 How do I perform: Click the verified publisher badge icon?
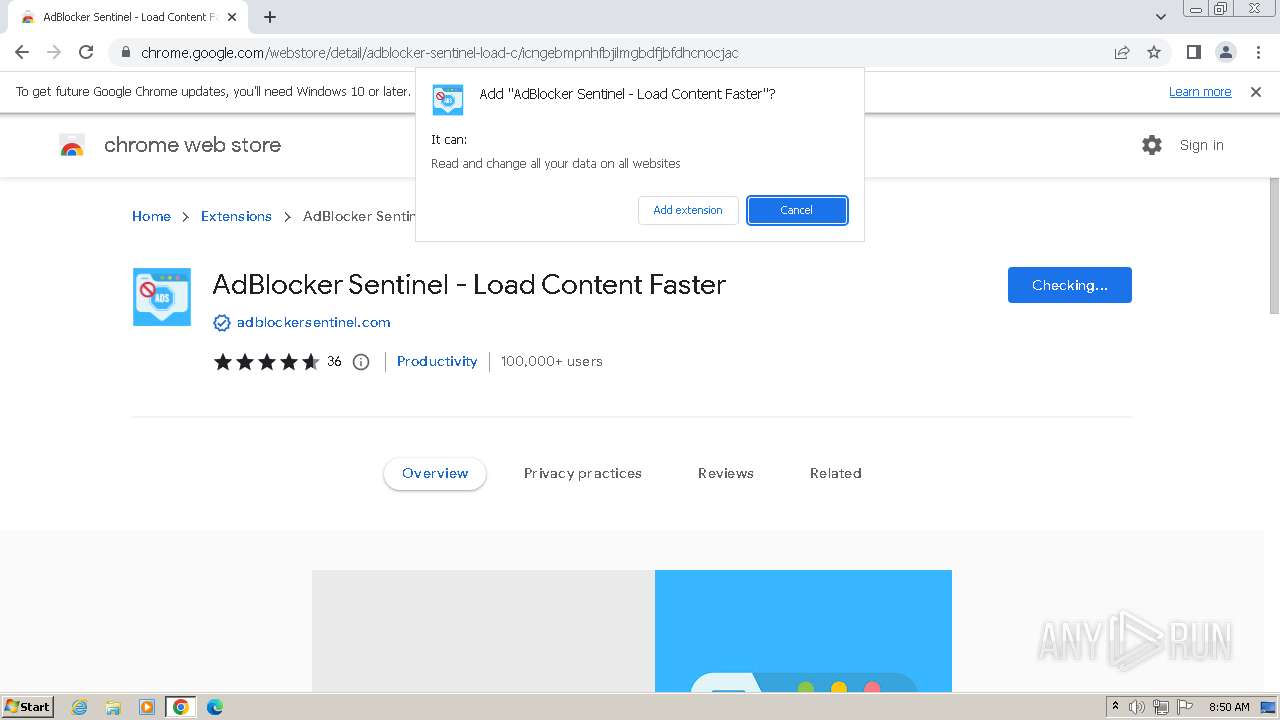(x=222, y=323)
